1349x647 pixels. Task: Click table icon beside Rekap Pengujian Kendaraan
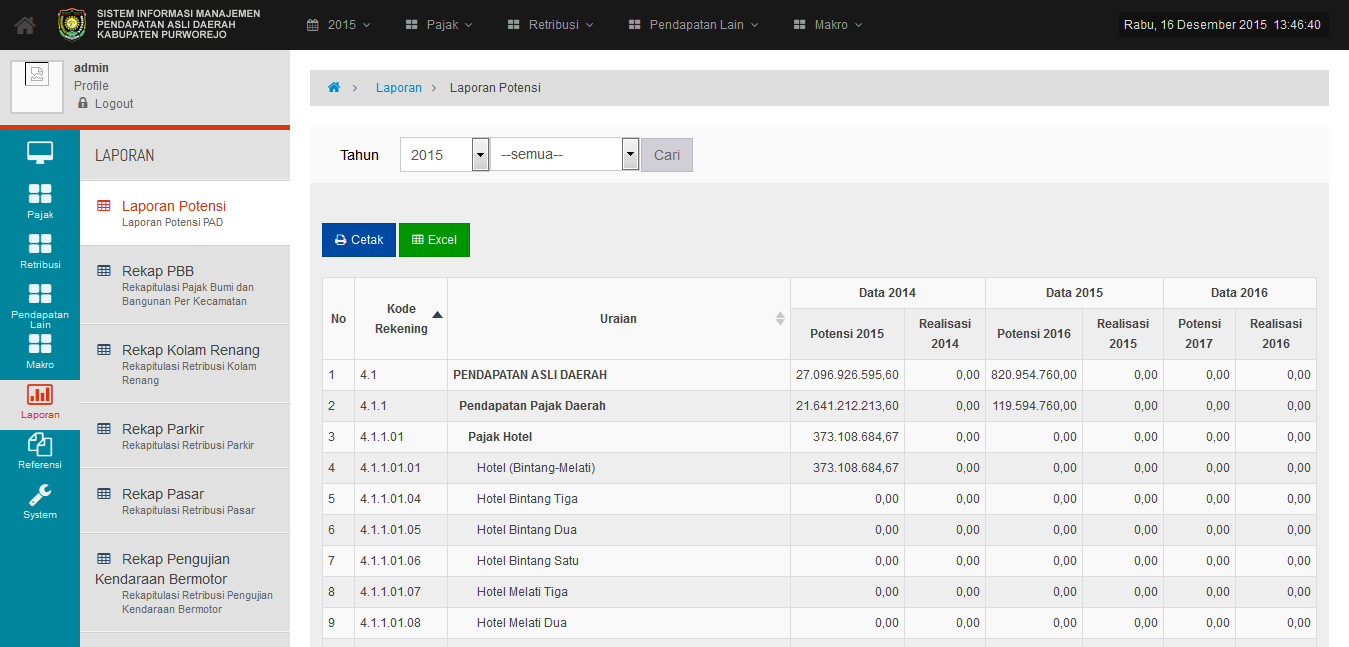pyautogui.click(x=104, y=559)
